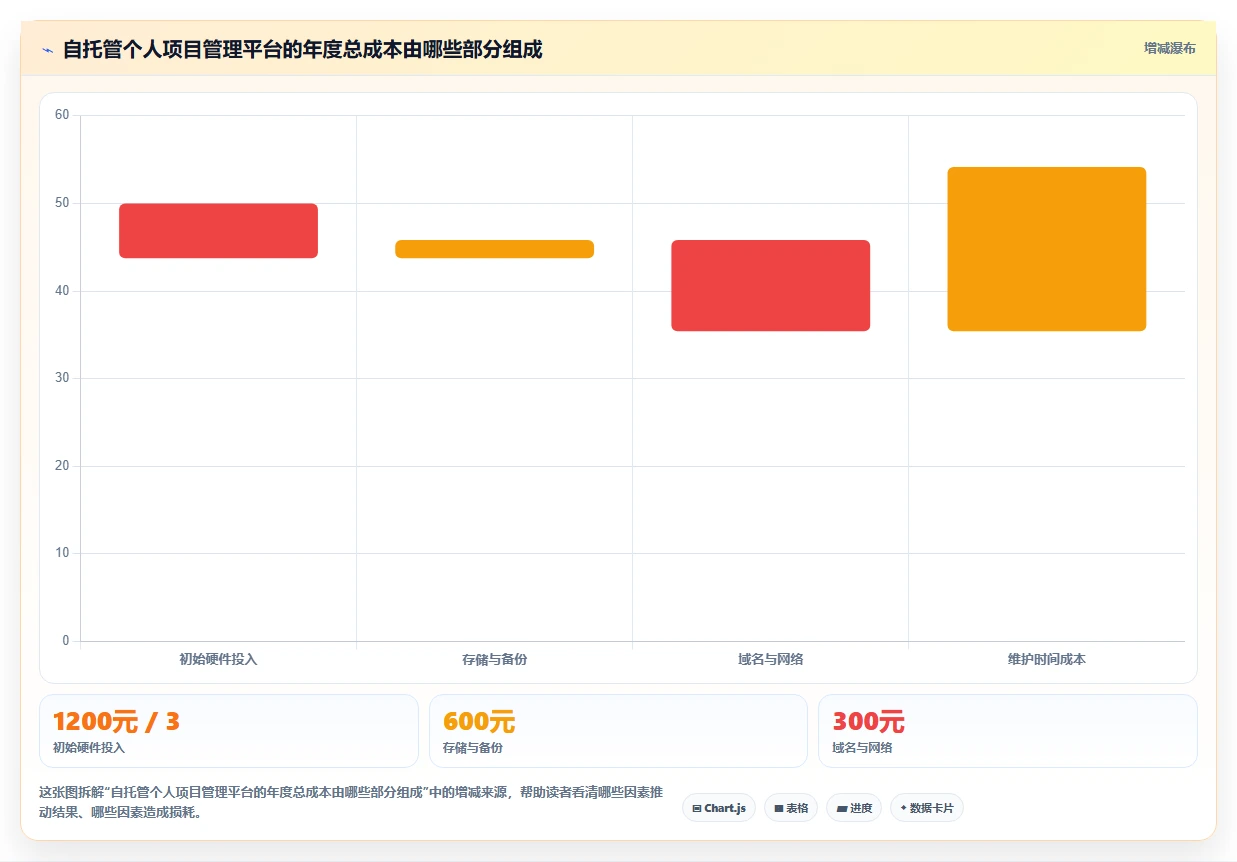Click the 域名与网络 caption under 300元
Screen dimensions: 1237x862
point(862,748)
